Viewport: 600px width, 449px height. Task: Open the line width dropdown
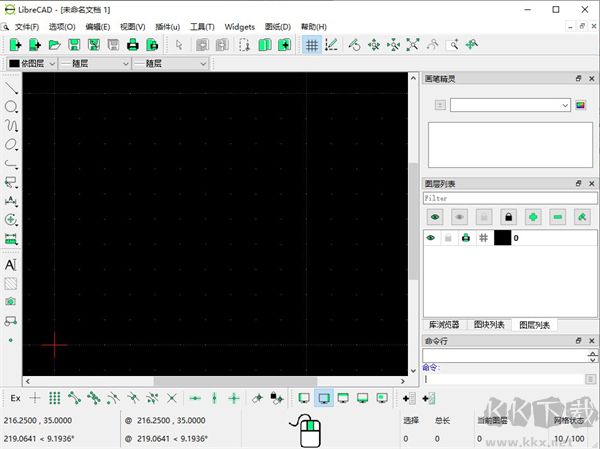[x=95, y=64]
